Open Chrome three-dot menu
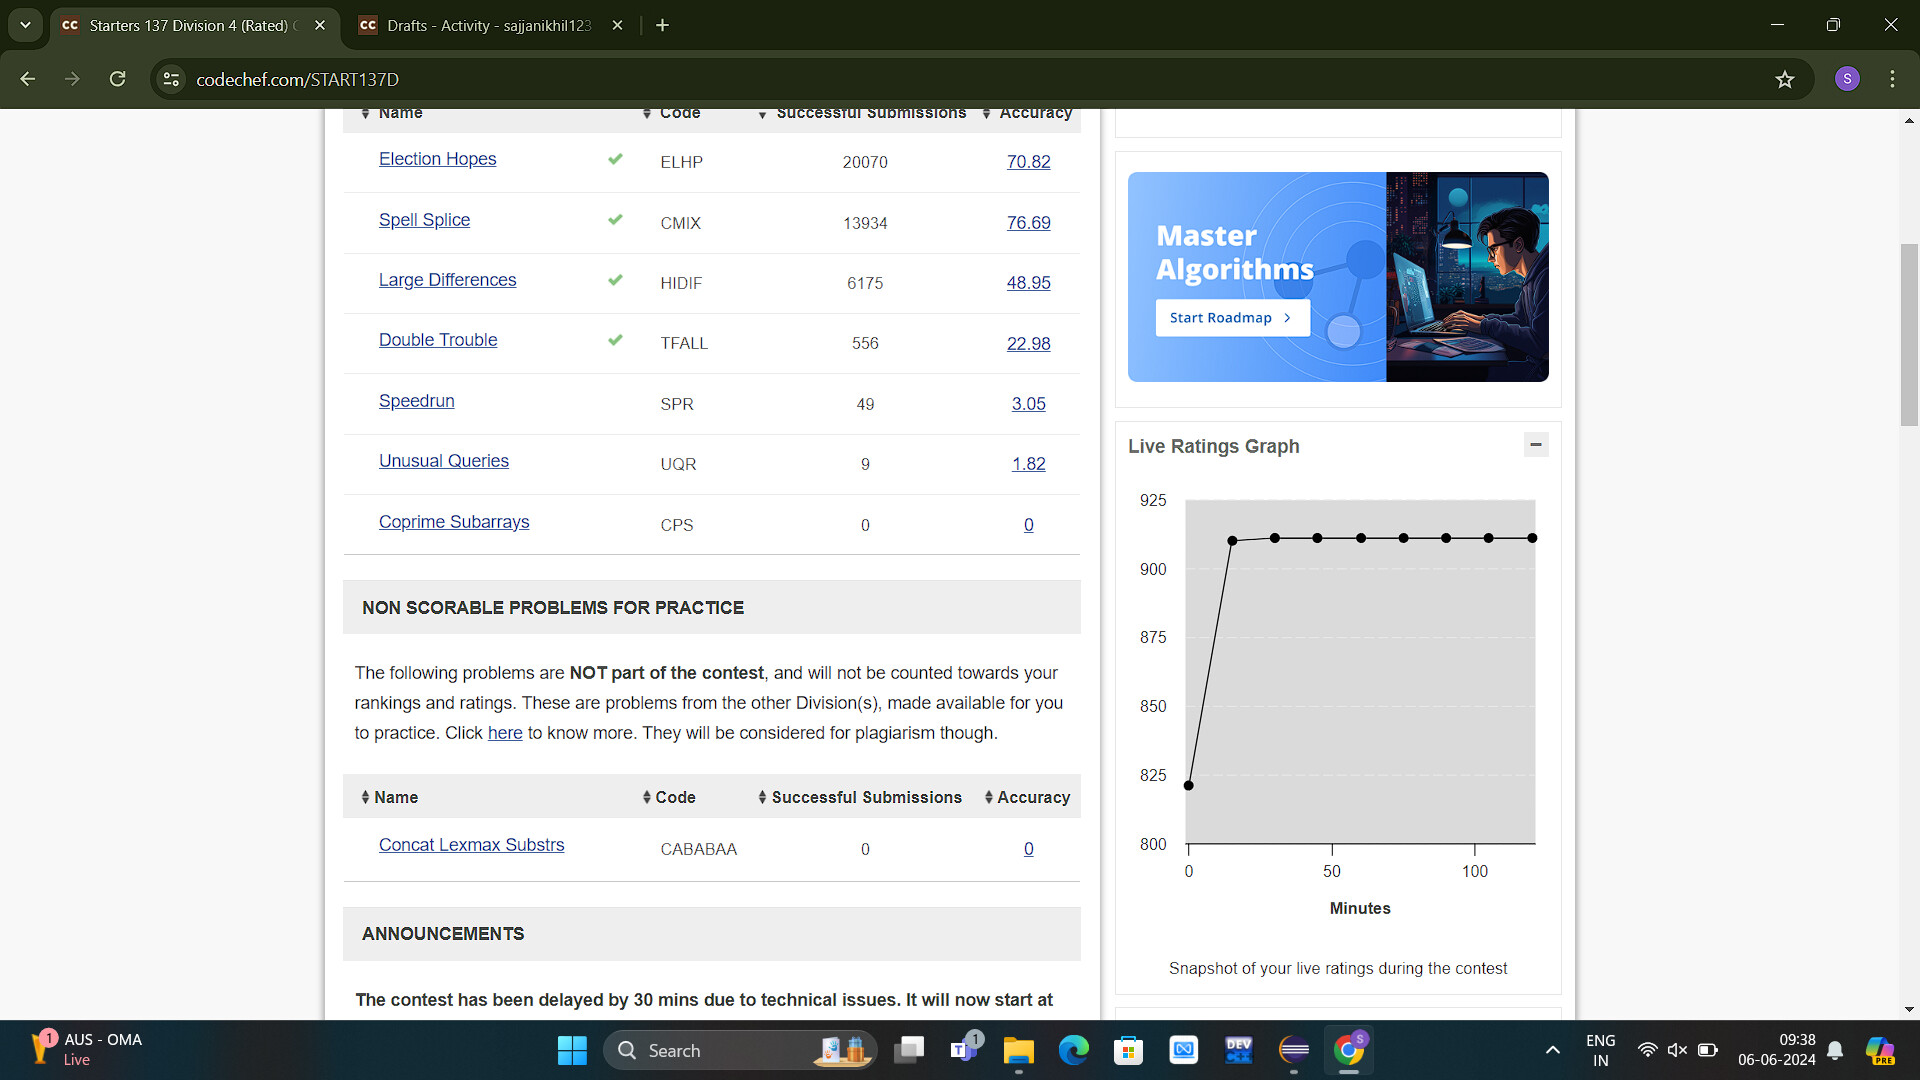Viewport: 1920px width, 1080px height. pyautogui.click(x=1892, y=79)
